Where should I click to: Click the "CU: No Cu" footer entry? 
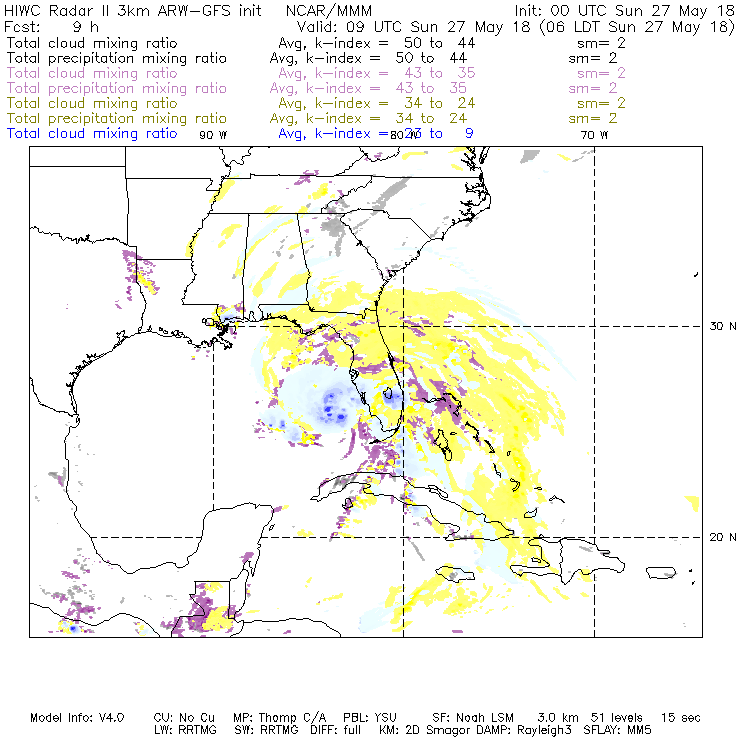(x=184, y=718)
